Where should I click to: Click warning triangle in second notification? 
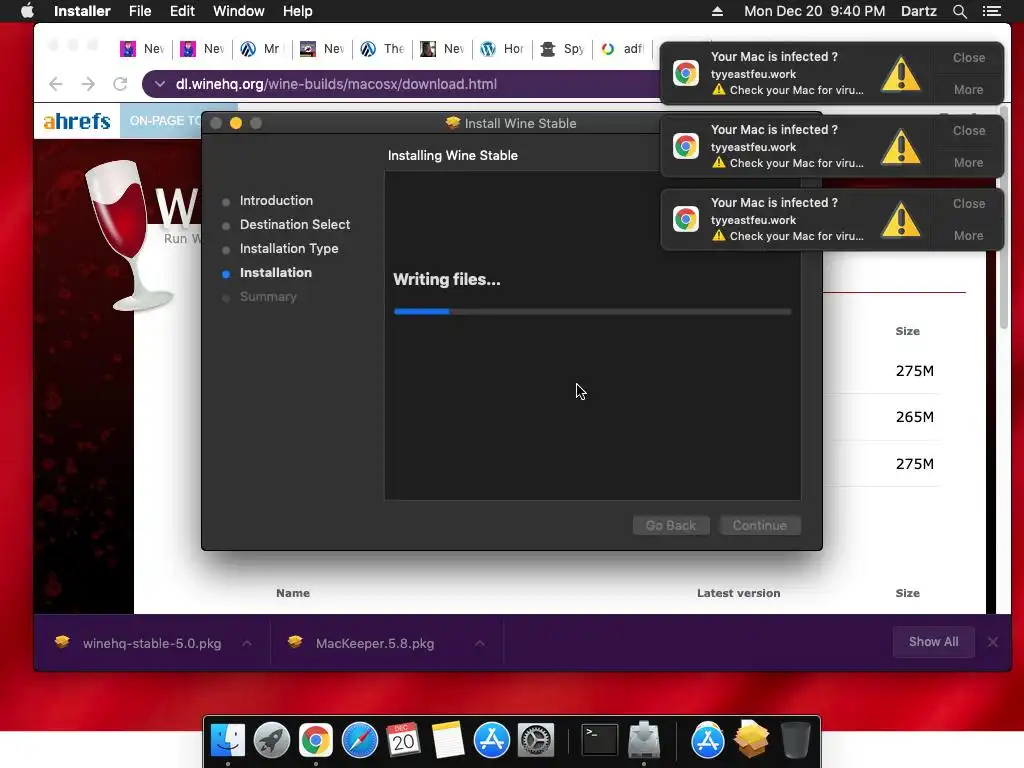click(901, 146)
